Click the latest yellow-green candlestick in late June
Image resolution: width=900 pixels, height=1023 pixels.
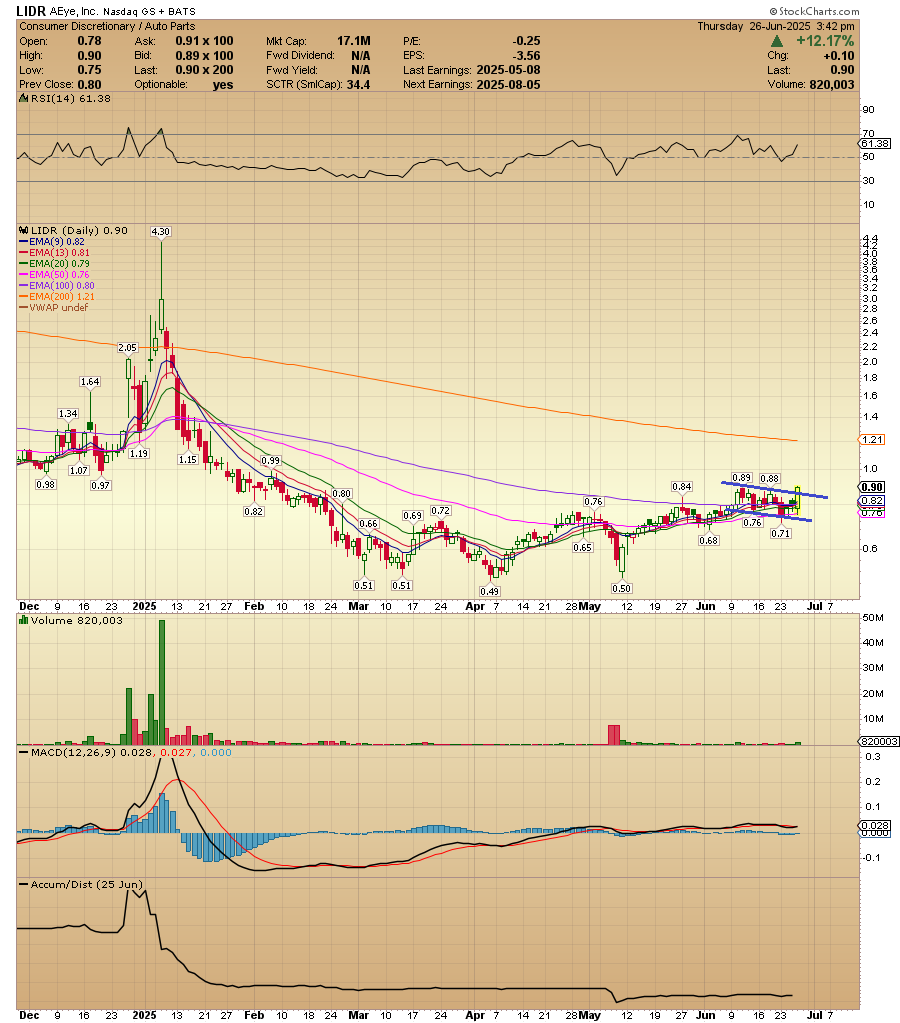pyautogui.click(x=798, y=500)
